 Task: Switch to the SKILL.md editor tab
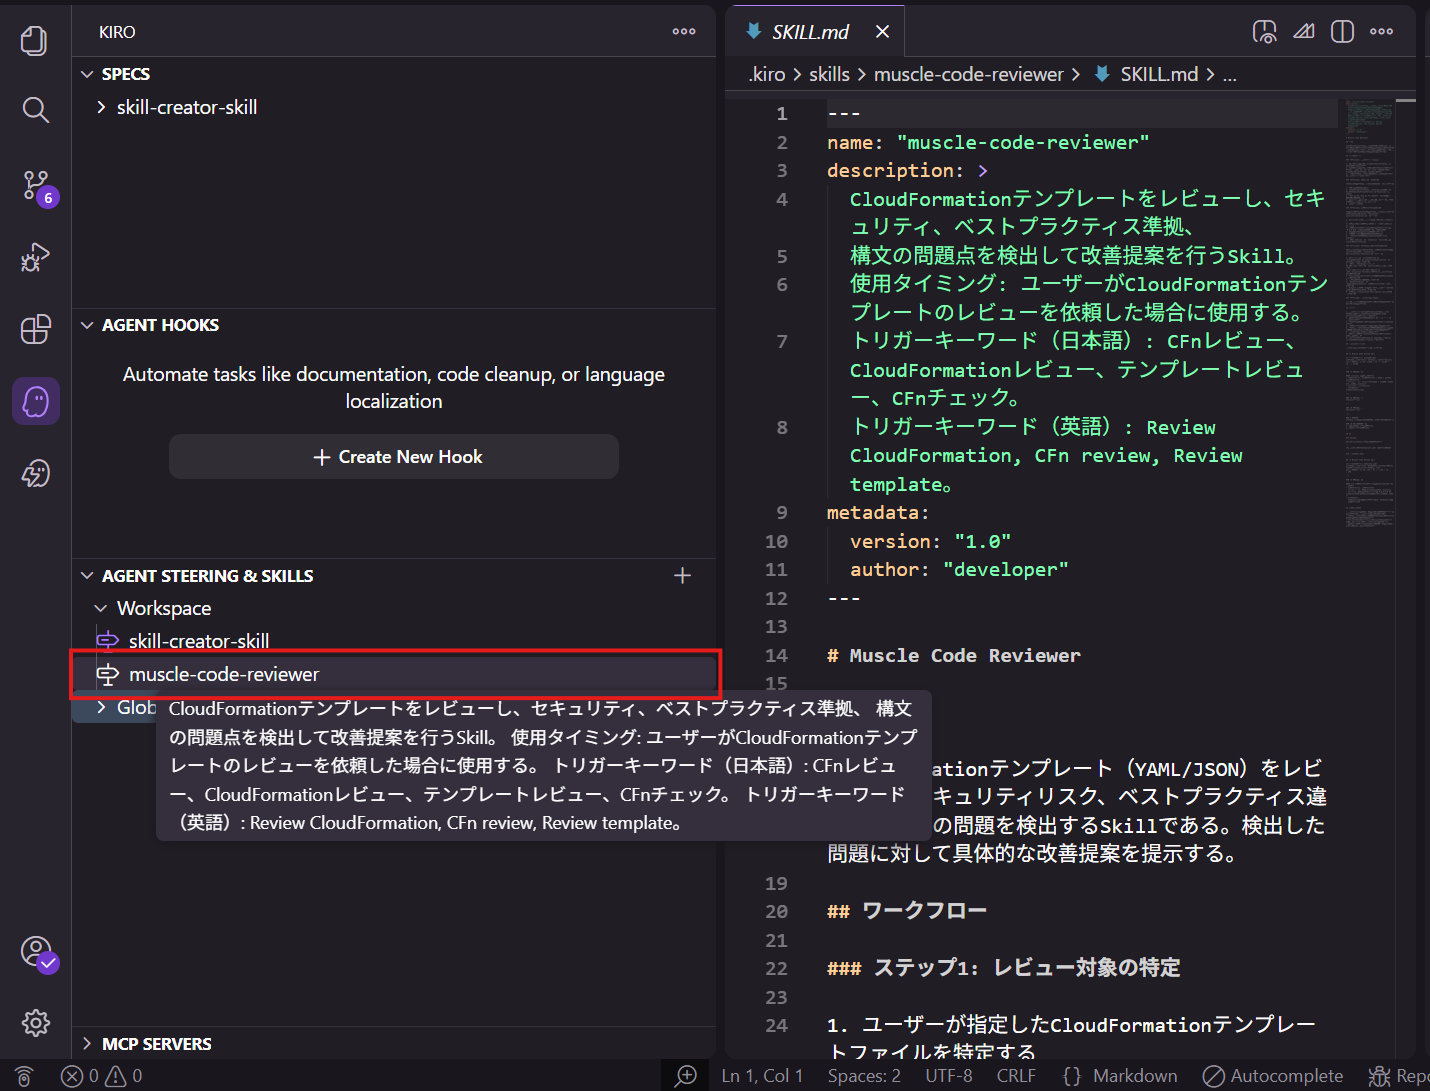point(812,31)
